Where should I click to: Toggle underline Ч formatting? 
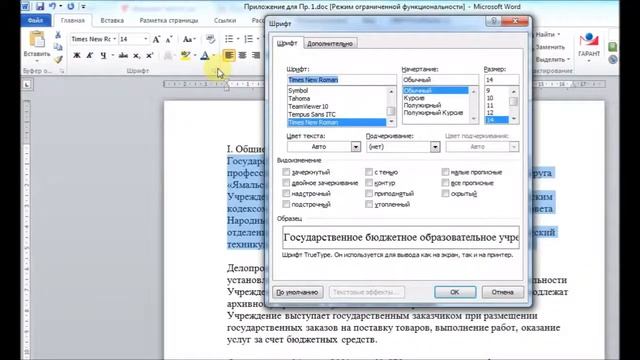tap(103, 55)
